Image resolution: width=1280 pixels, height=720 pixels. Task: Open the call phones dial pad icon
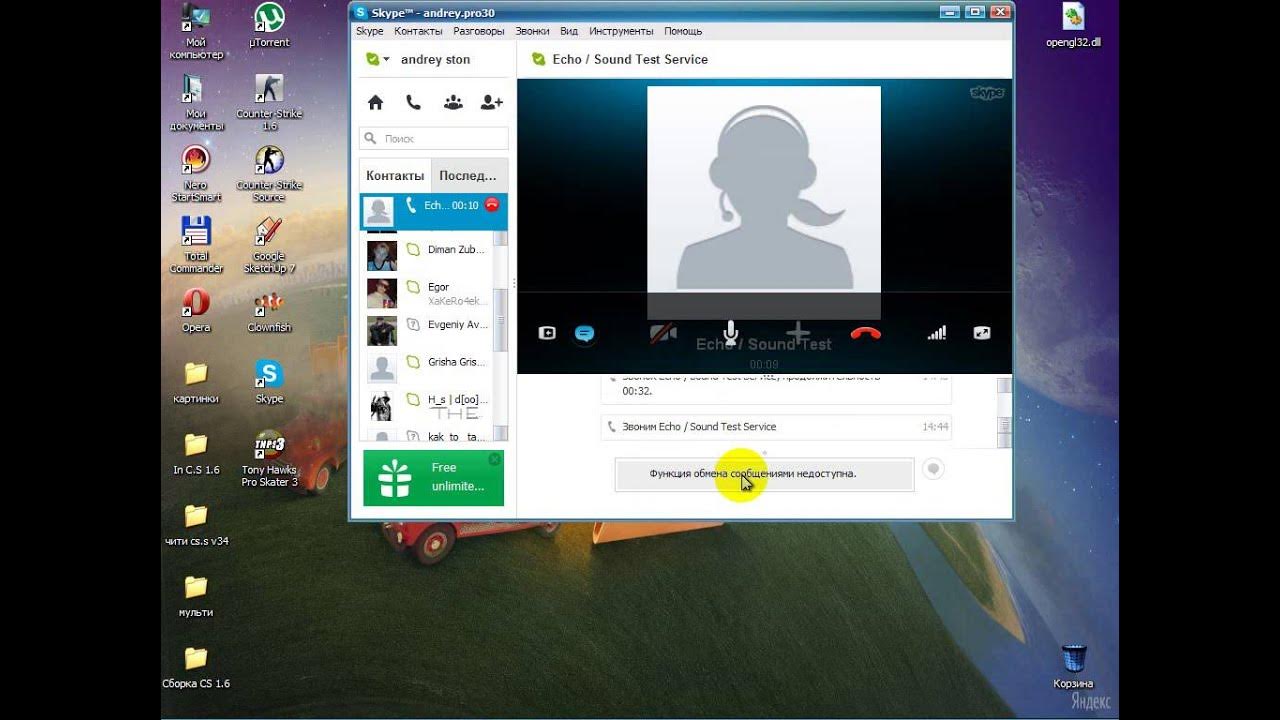click(x=413, y=102)
